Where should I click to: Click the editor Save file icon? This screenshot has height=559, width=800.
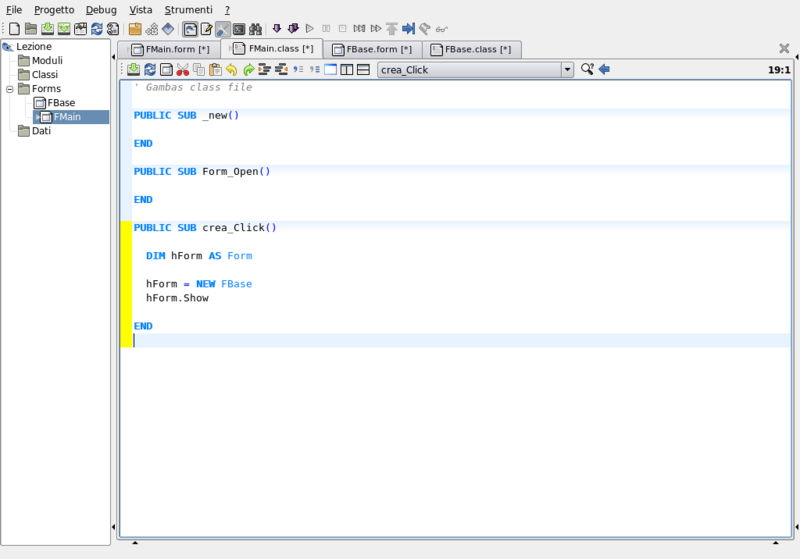click(x=134, y=69)
